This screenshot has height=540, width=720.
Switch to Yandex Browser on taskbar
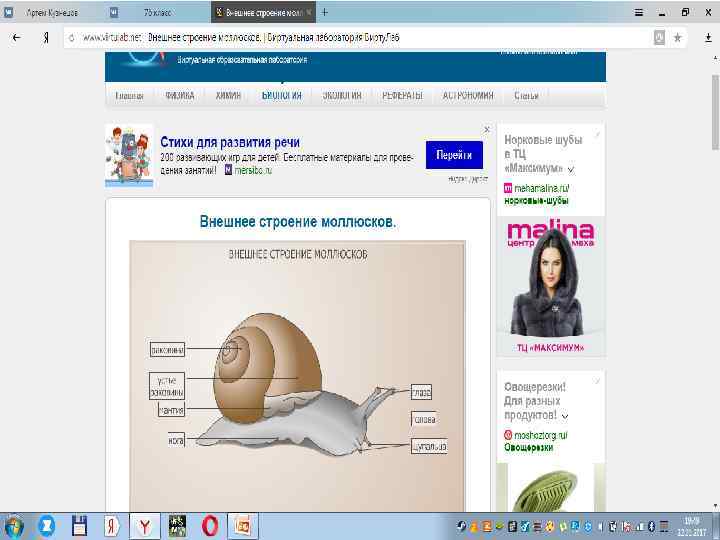pyautogui.click(x=145, y=526)
